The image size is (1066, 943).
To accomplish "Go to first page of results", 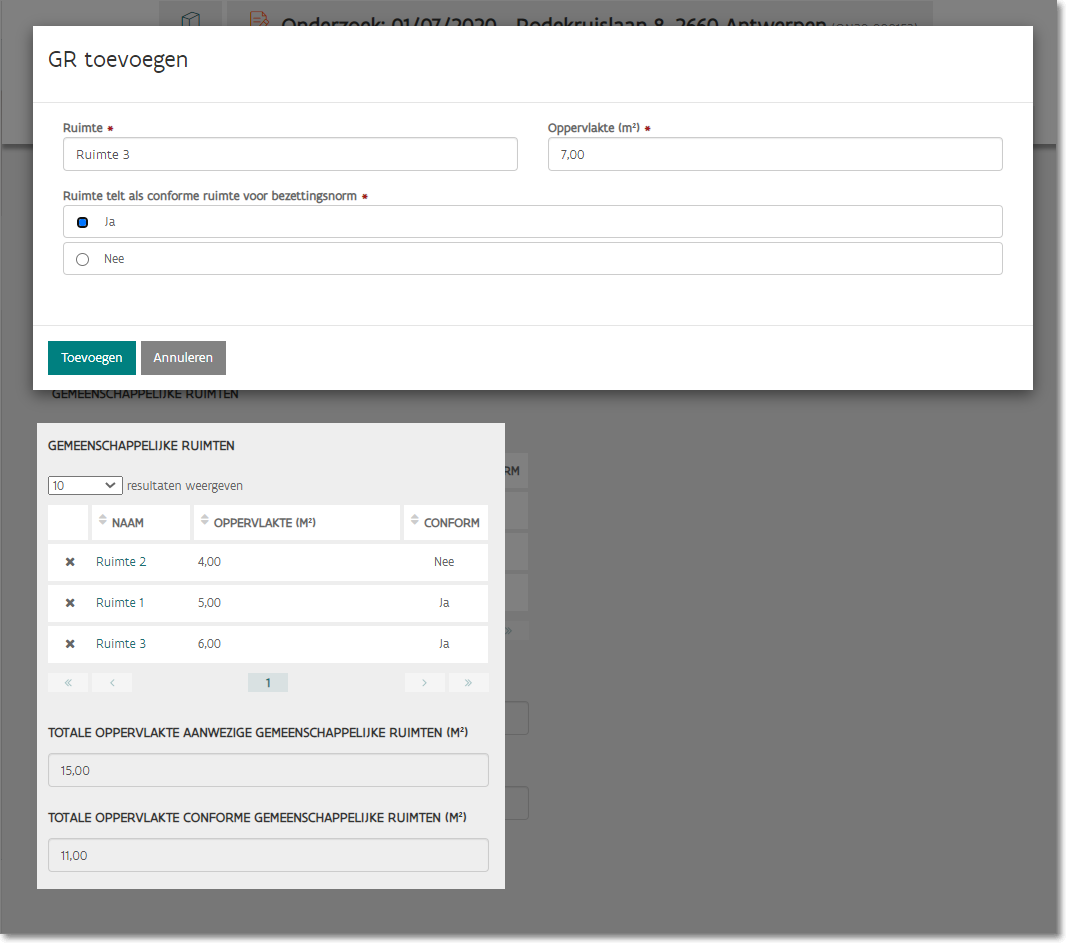I will (68, 683).
